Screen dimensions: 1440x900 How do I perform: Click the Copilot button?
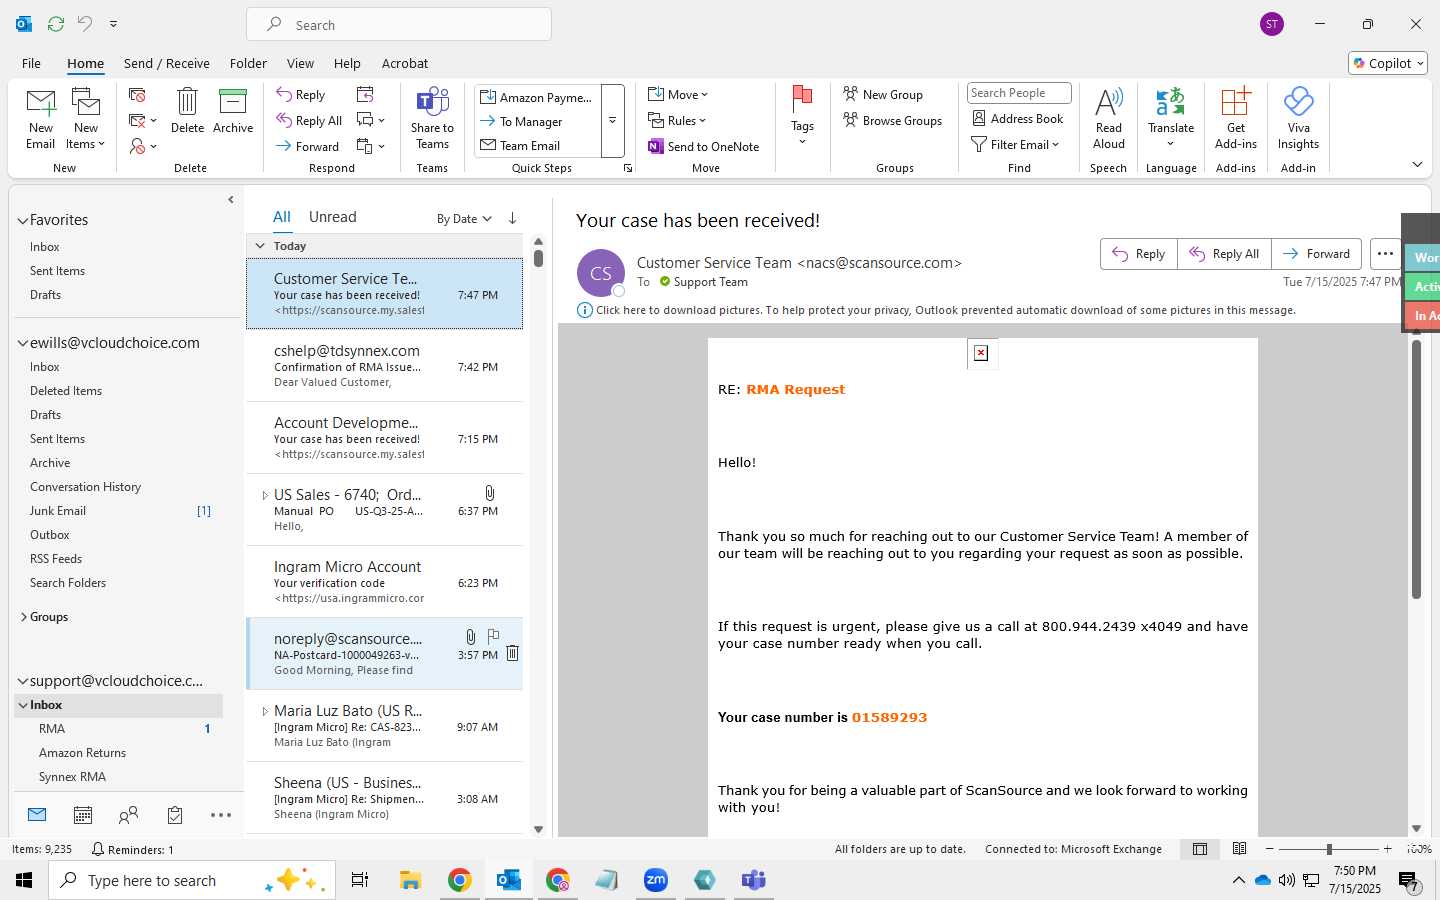tap(1388, 63)
